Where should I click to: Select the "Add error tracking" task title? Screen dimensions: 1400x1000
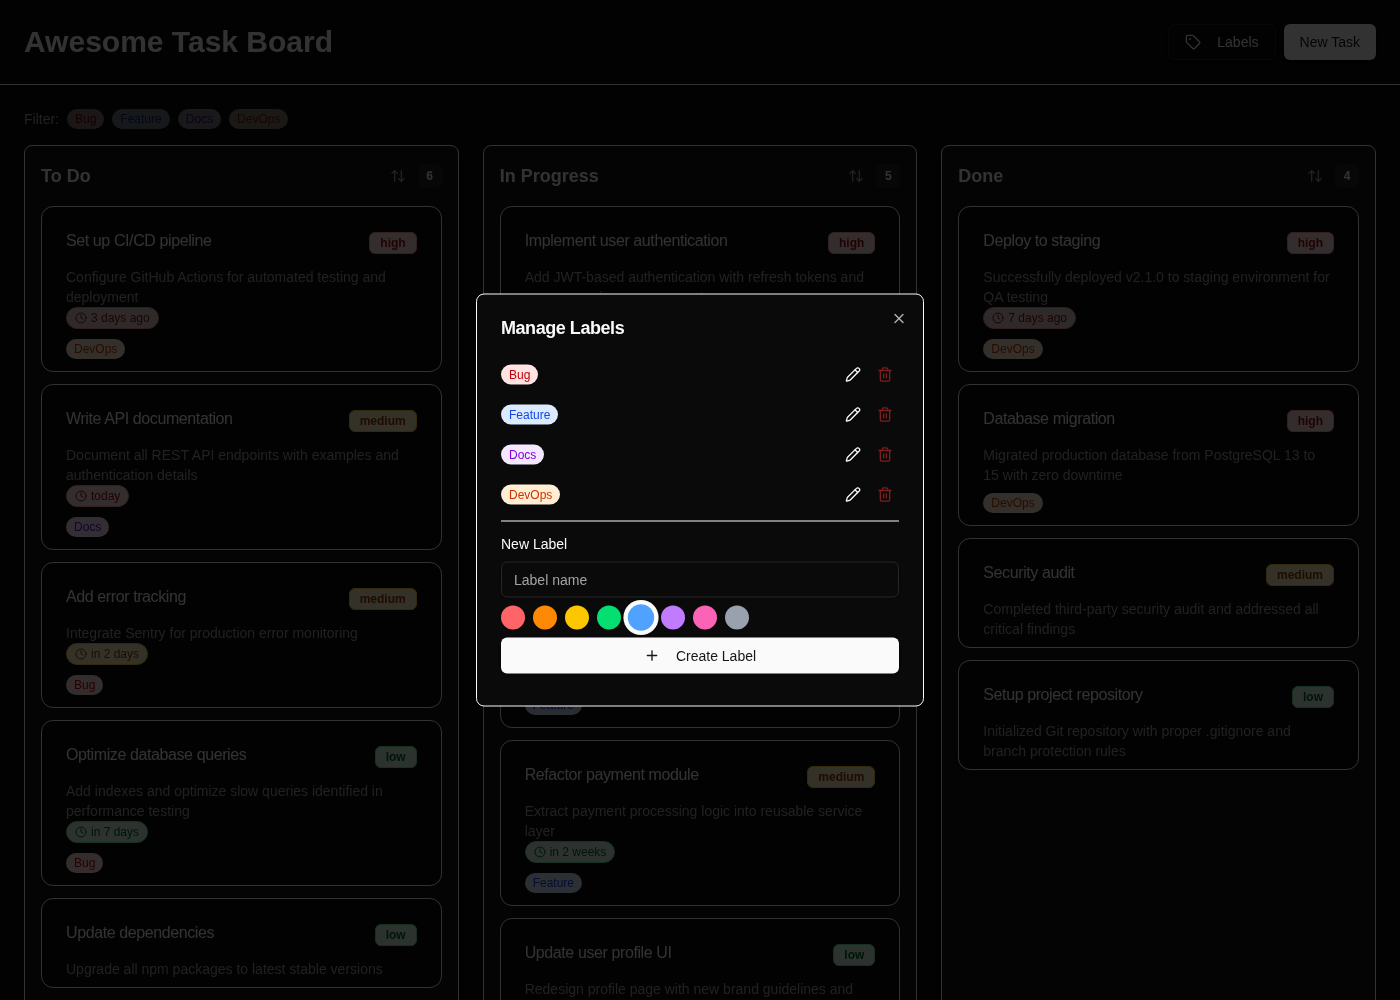[126, 597]
